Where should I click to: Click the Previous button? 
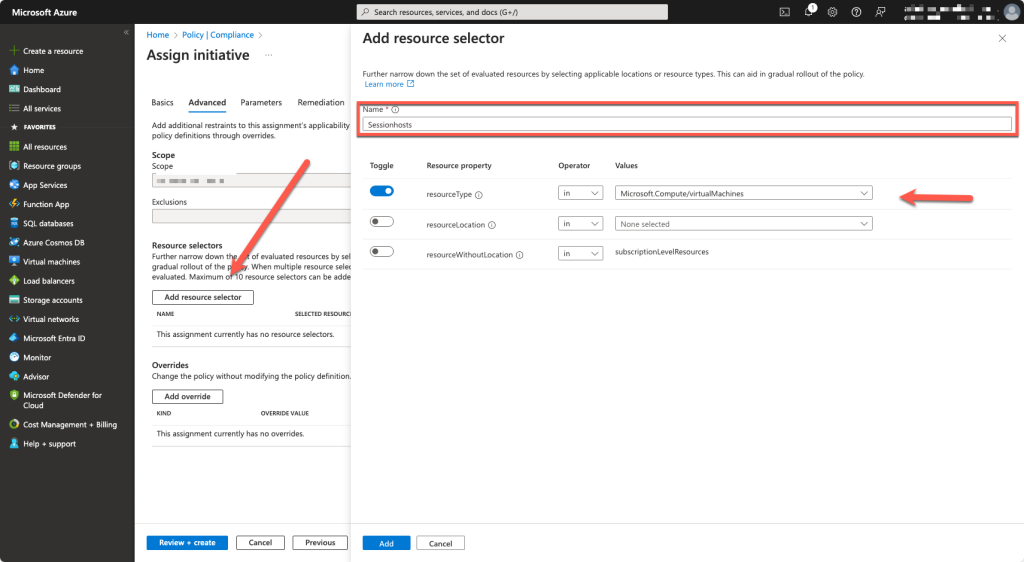pyautogui.click(x=320, y=542)
